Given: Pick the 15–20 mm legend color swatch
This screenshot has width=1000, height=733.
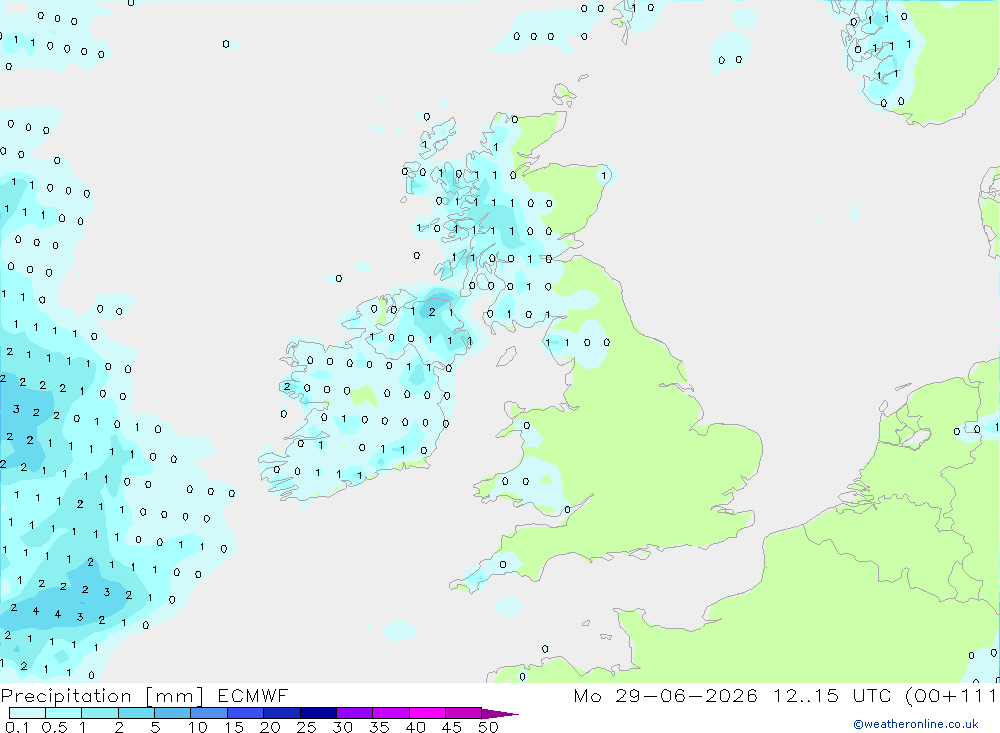Looking at the screenshot, I should 245,713.
